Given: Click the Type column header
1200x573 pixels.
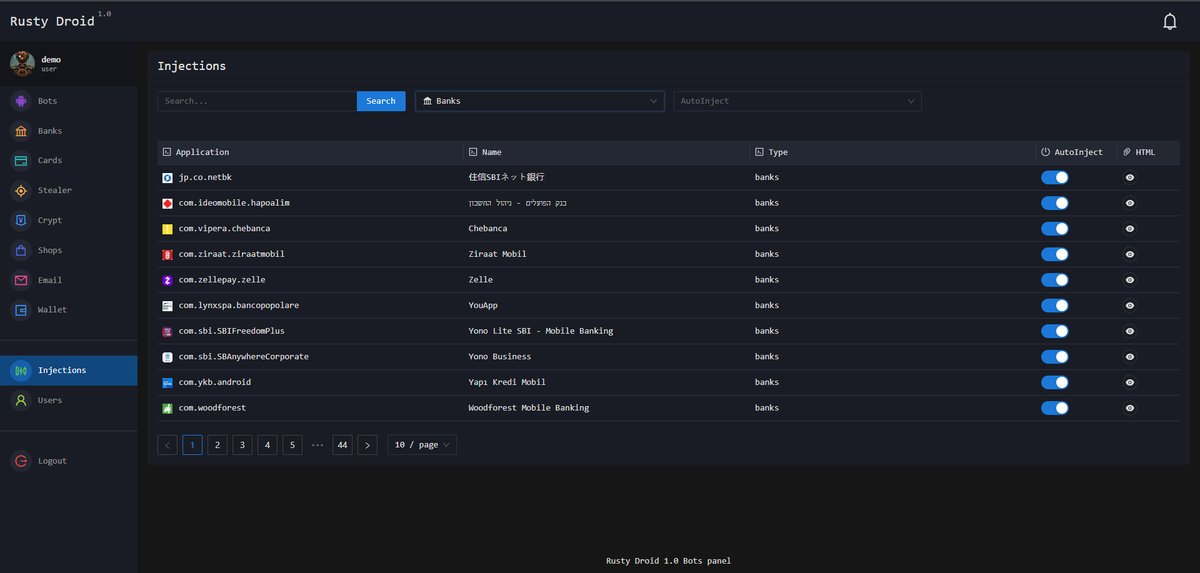Looking at the screenshot, I should (893, 152).
